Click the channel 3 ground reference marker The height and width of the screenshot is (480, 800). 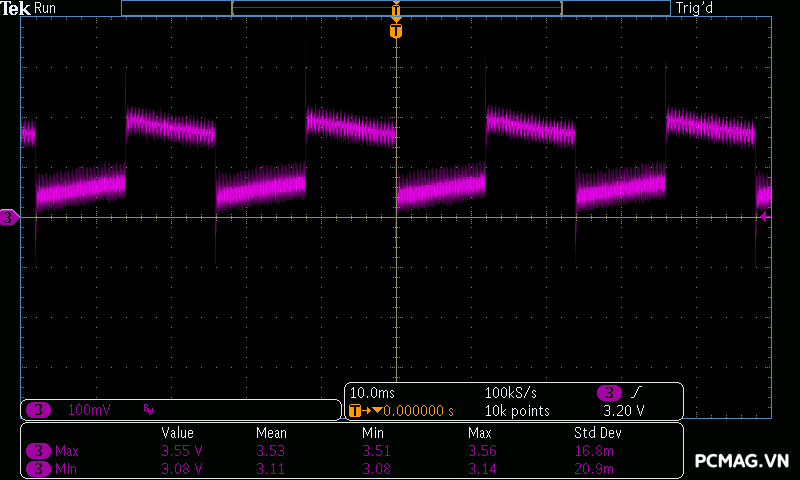9,217
